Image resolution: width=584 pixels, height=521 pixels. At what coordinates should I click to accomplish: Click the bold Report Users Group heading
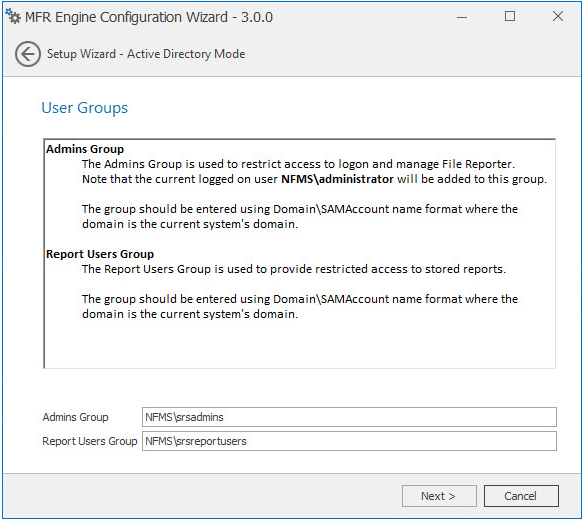coord(100,254)
